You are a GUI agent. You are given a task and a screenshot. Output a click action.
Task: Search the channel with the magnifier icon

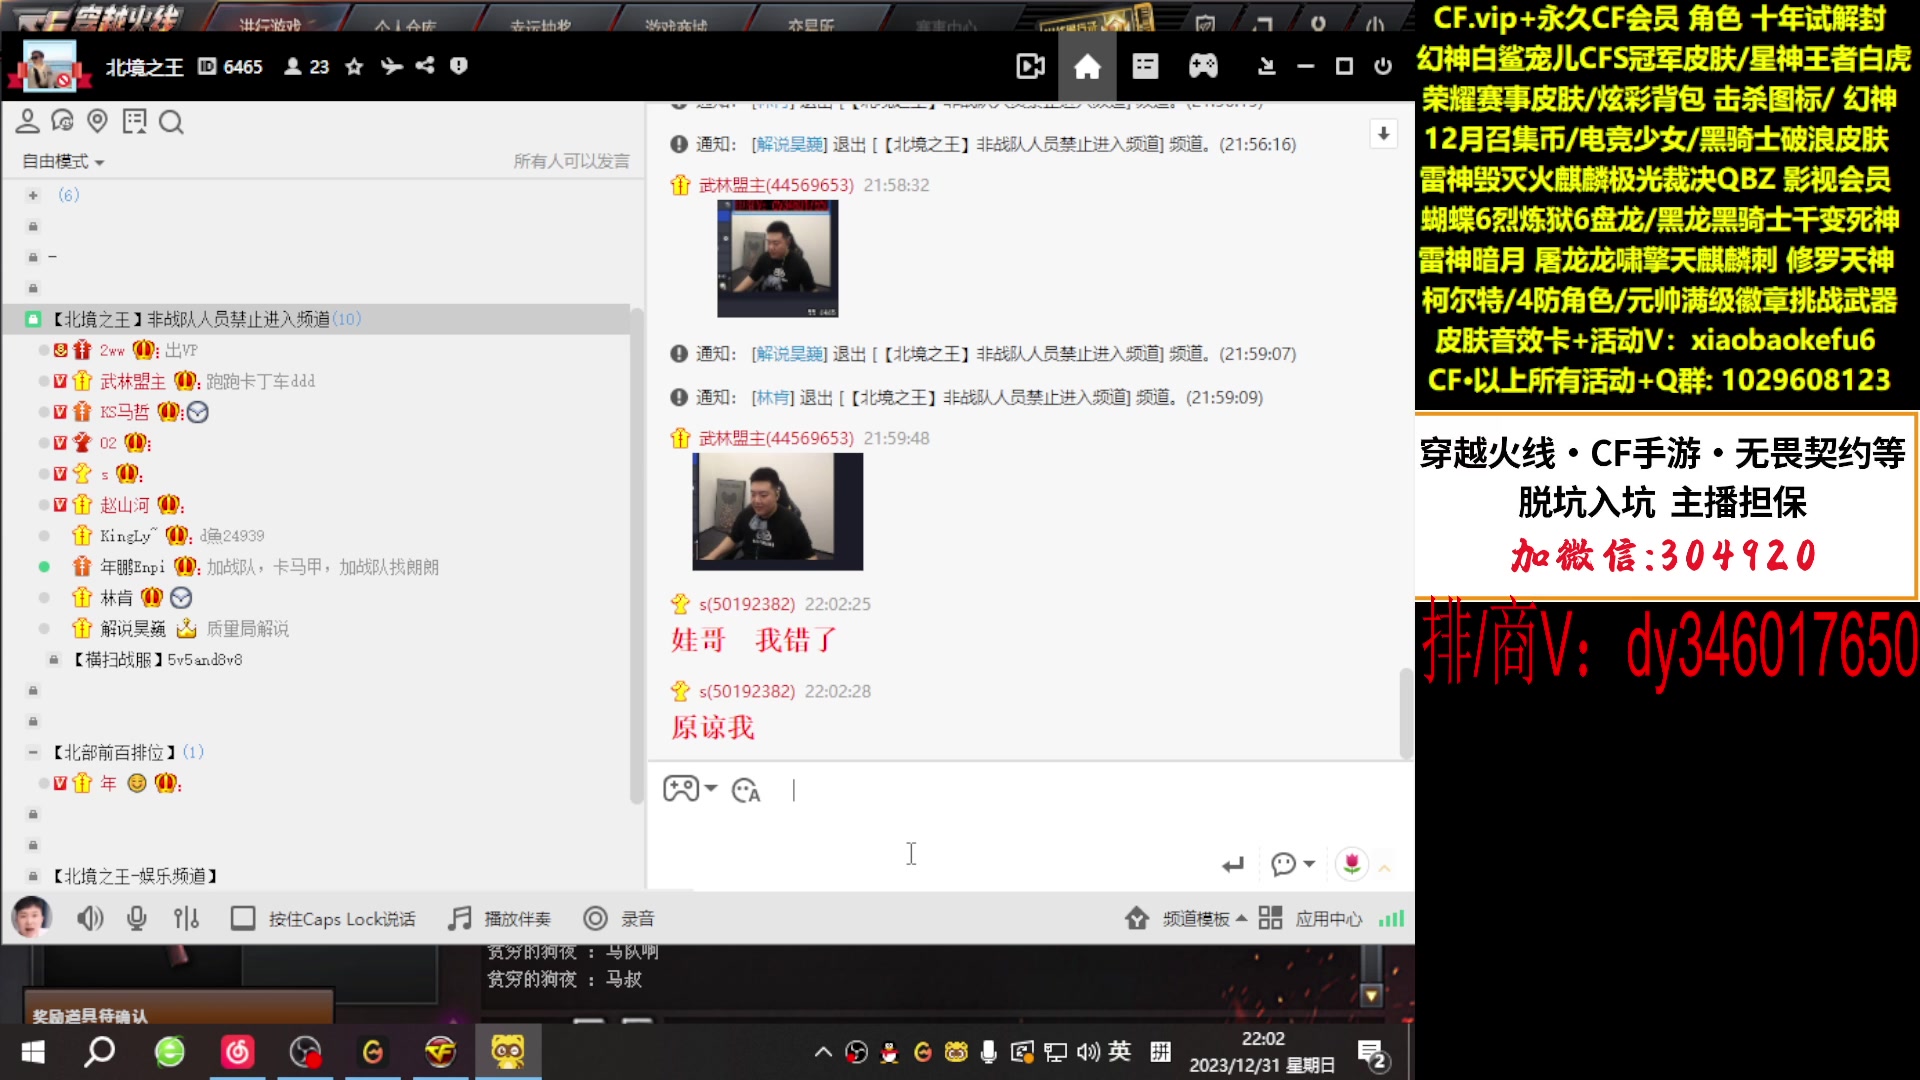(x=171, y=122)
